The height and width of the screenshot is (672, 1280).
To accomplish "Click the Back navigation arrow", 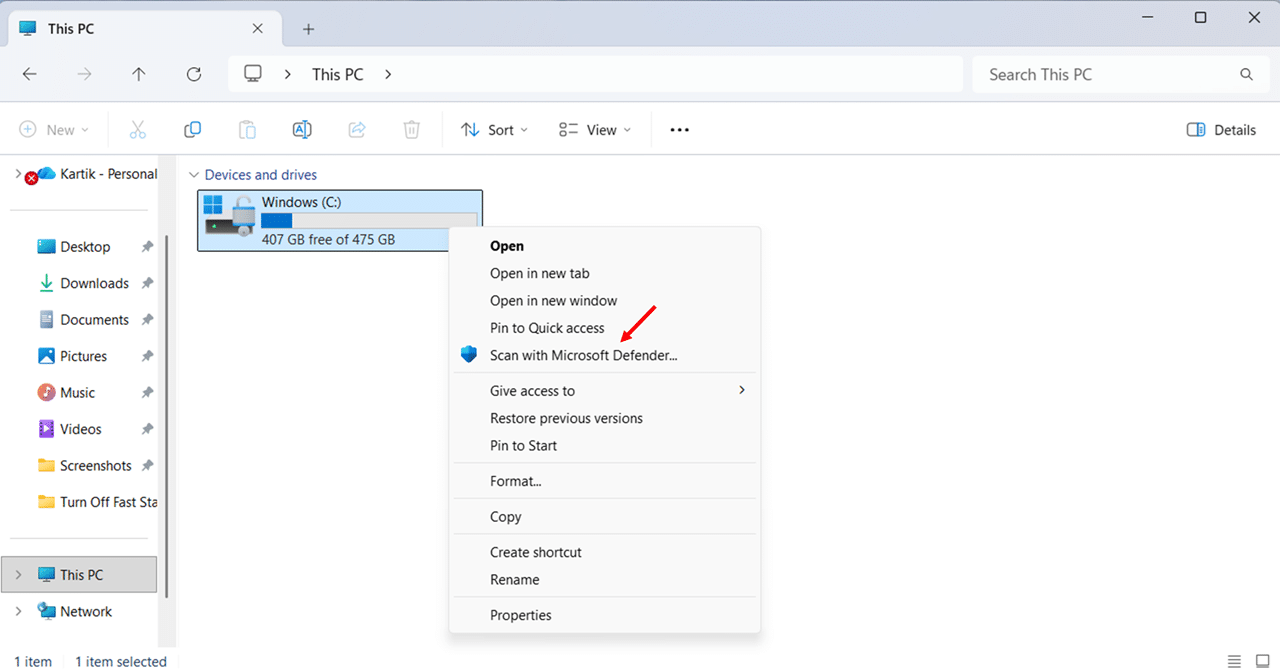I will [x=30, y=74].
